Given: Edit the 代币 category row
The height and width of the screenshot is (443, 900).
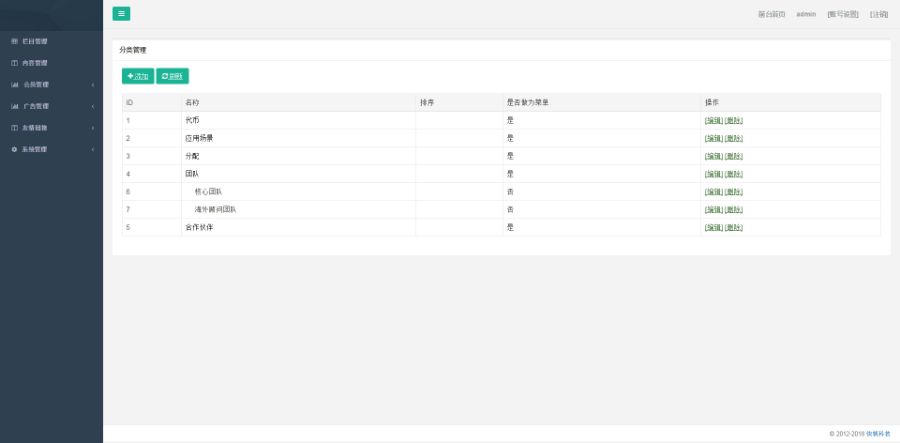Looking at the screenshot, I should pos(713,120).
